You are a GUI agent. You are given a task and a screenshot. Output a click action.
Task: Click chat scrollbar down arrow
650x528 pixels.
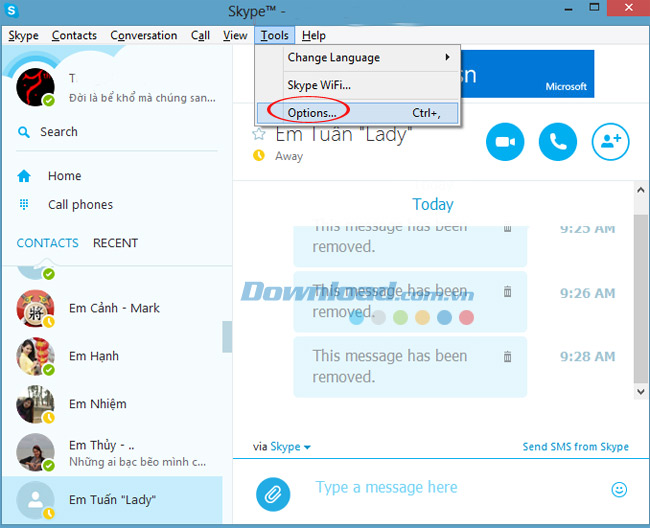(x=640, y=392)
